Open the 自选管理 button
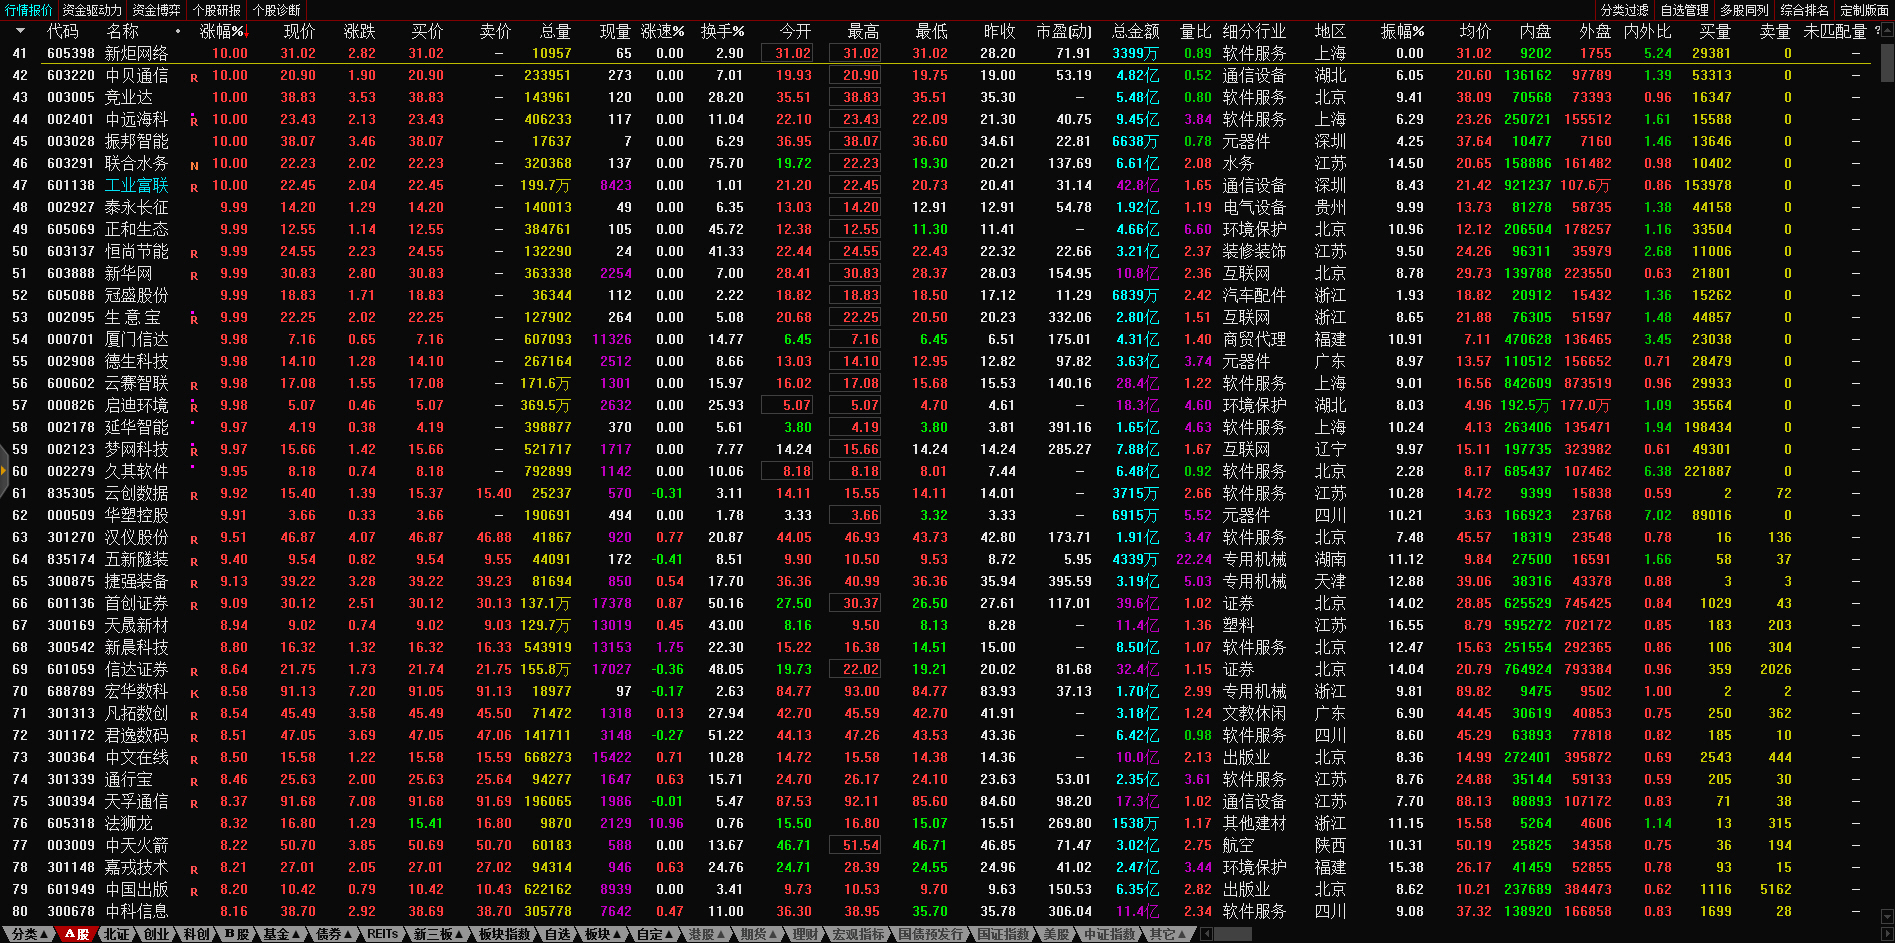Viewport: 1895px width, 943px height. pyautogui.click(x=1684, y=10)
